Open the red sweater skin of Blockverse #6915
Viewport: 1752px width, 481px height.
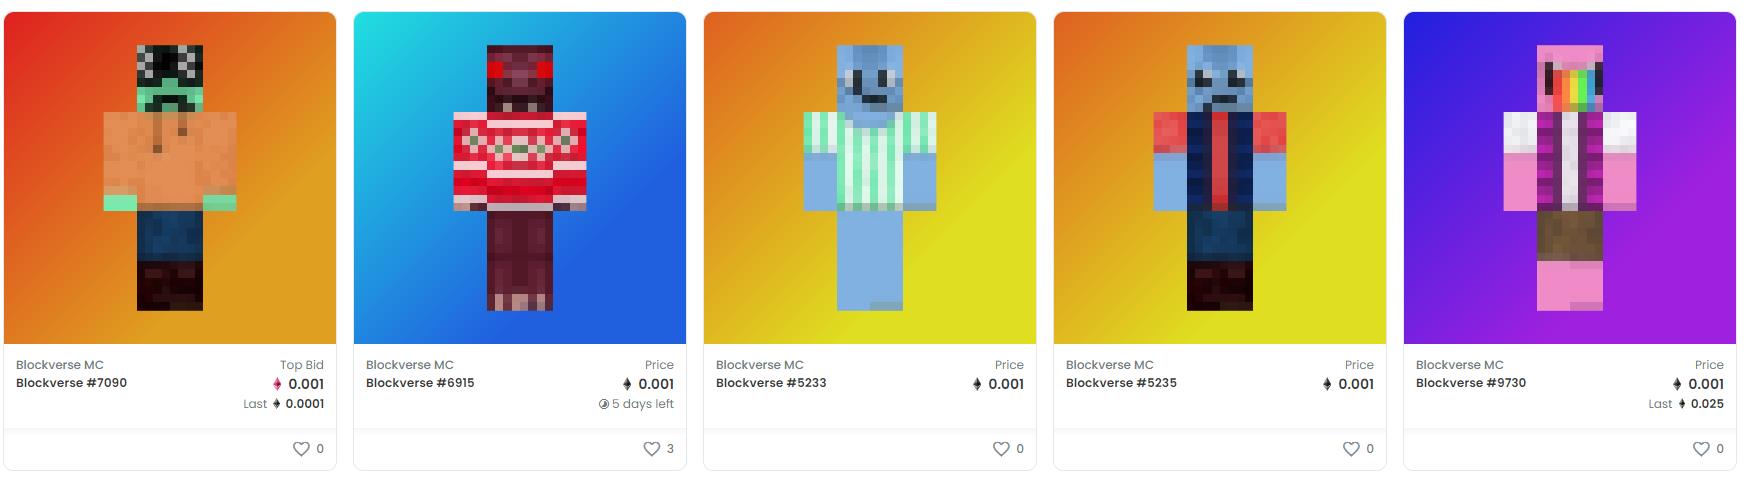pyautogui.click(x=520, y=178)
